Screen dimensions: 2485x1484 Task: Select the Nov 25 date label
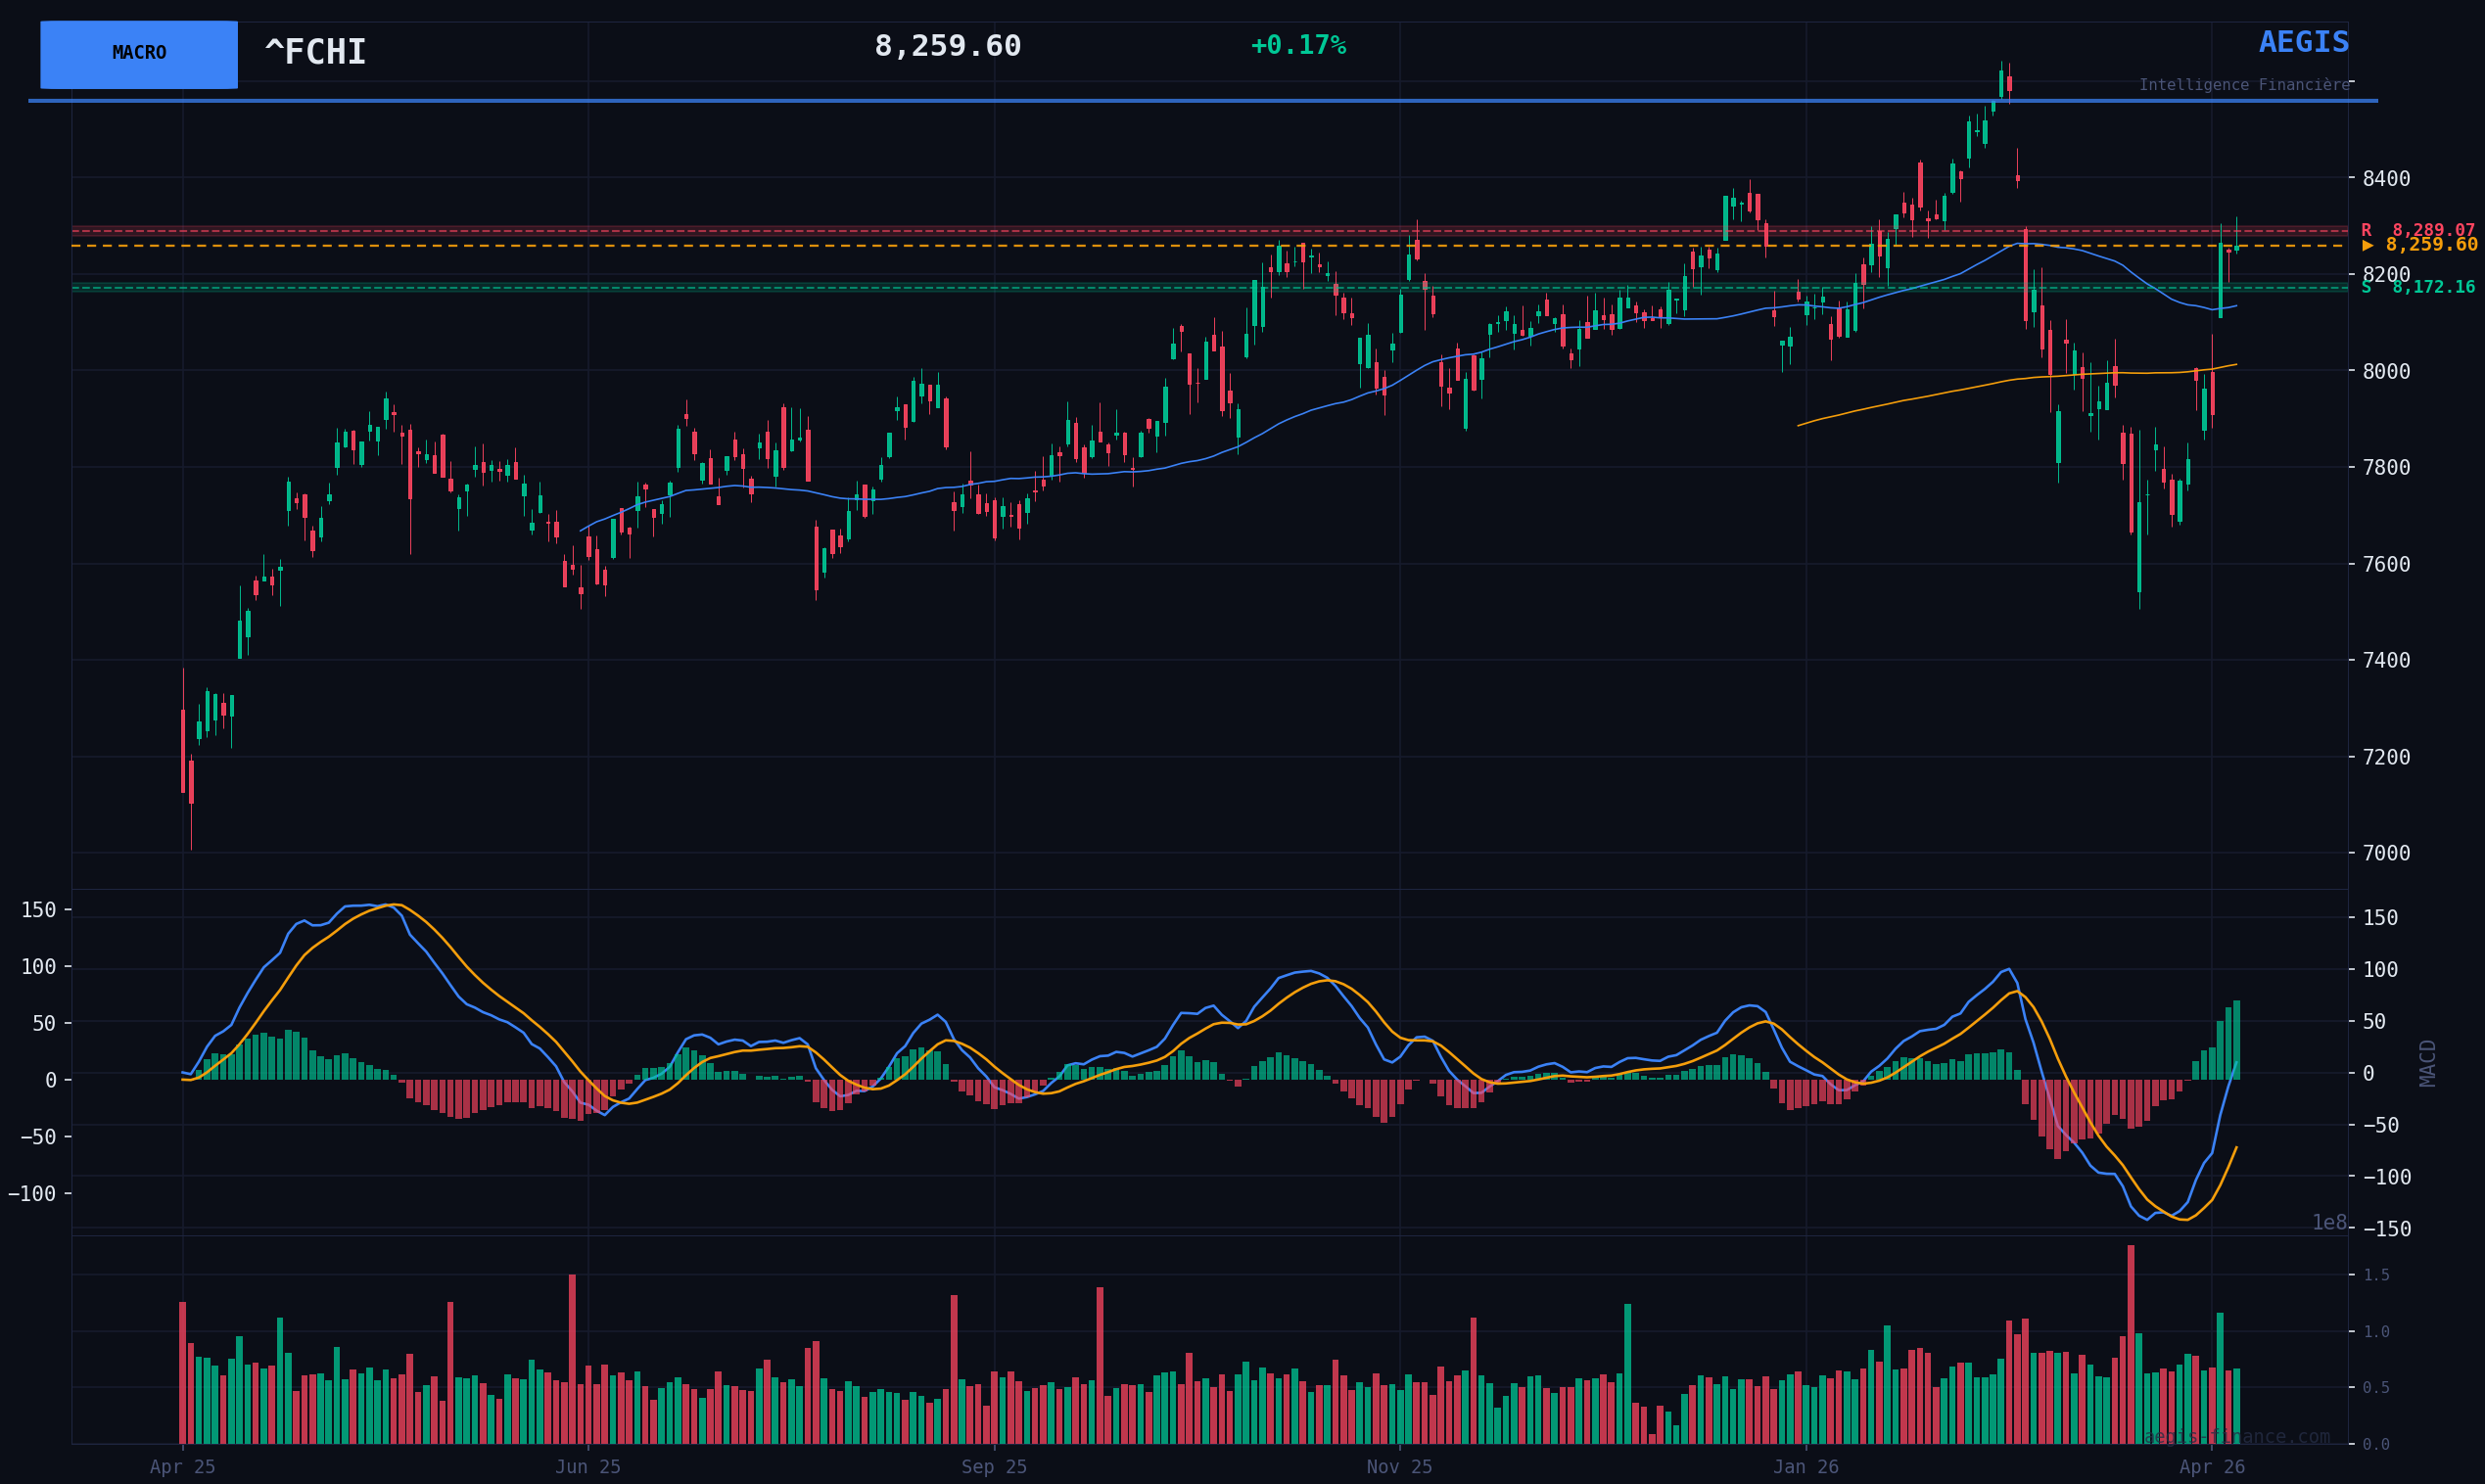pos(1399,1467)
